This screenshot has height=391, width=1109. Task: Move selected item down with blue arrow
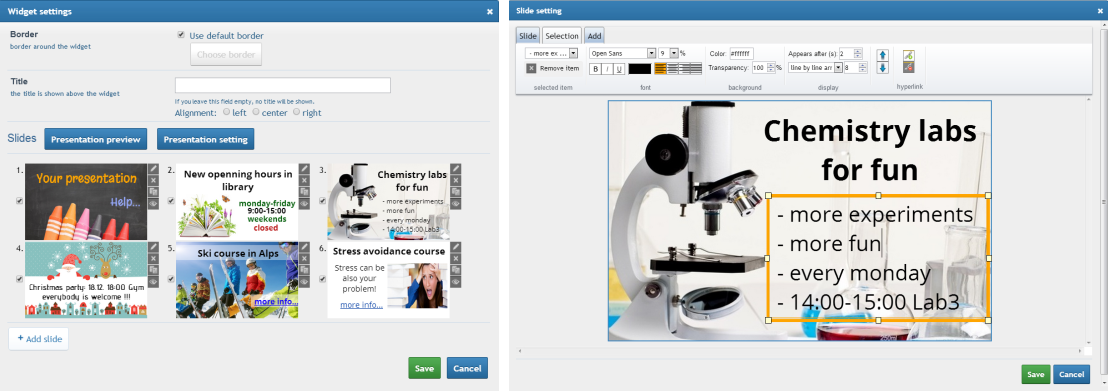coord(882,68)
